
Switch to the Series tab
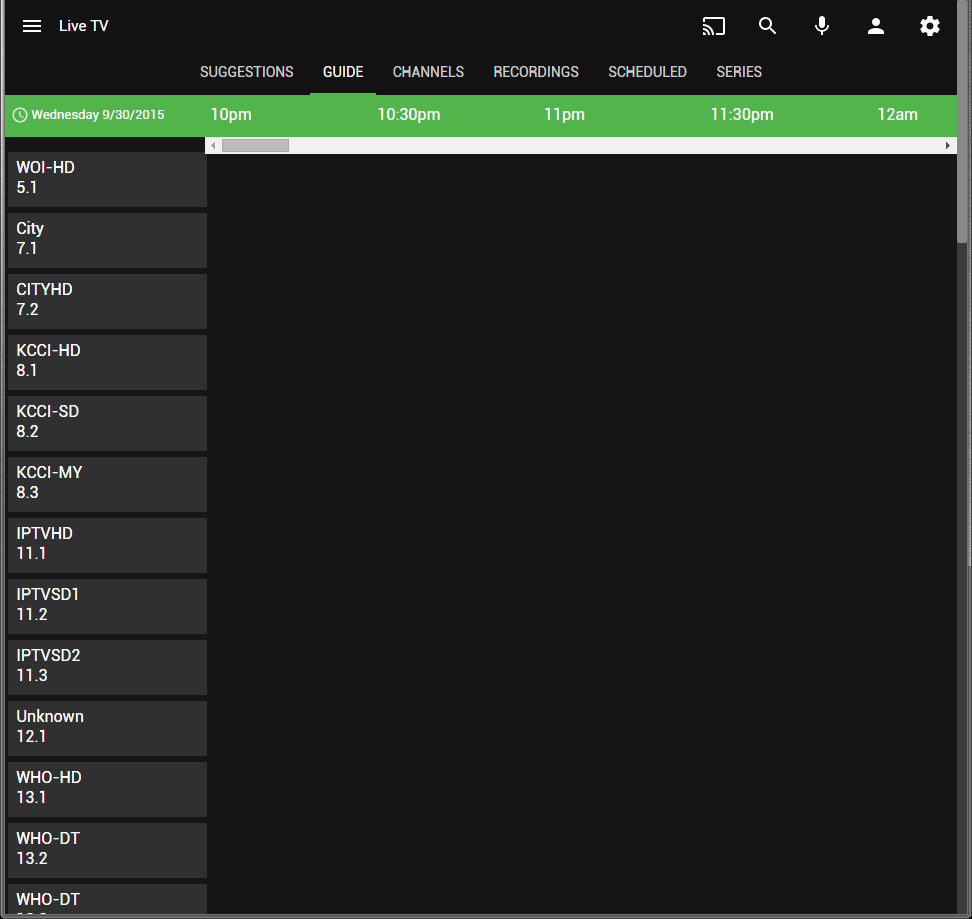[x=739, y=72]
